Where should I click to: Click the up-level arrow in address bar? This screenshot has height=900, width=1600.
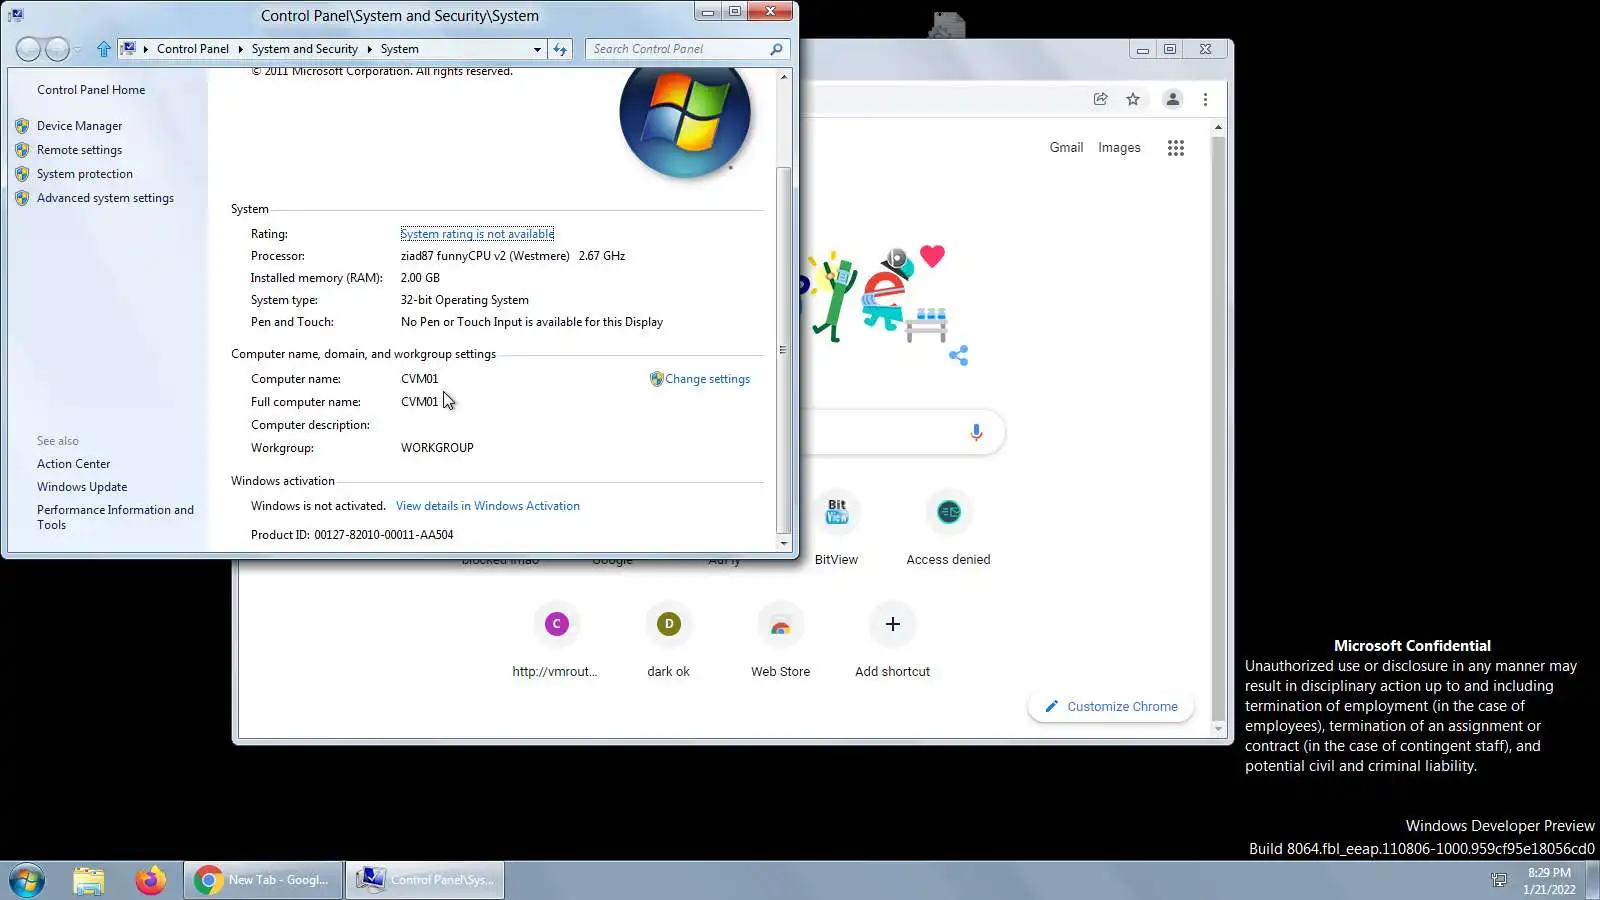103,49
